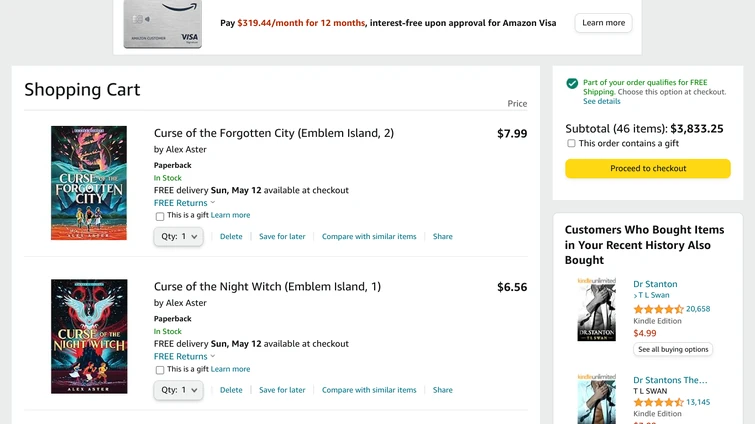
Task: Open Qty dropdown for Curse of the Night Witch
Action: (x=179, y=390)
